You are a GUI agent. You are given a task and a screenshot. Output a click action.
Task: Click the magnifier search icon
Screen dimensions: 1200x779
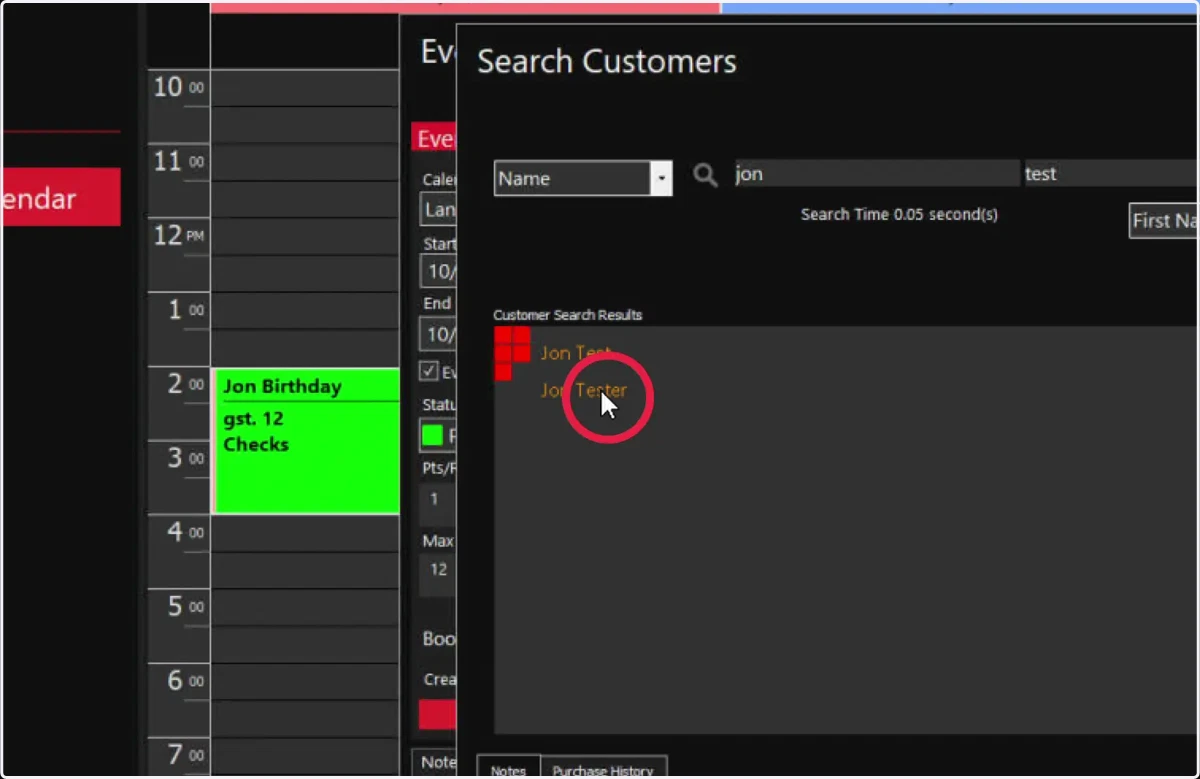coord(706,176)
